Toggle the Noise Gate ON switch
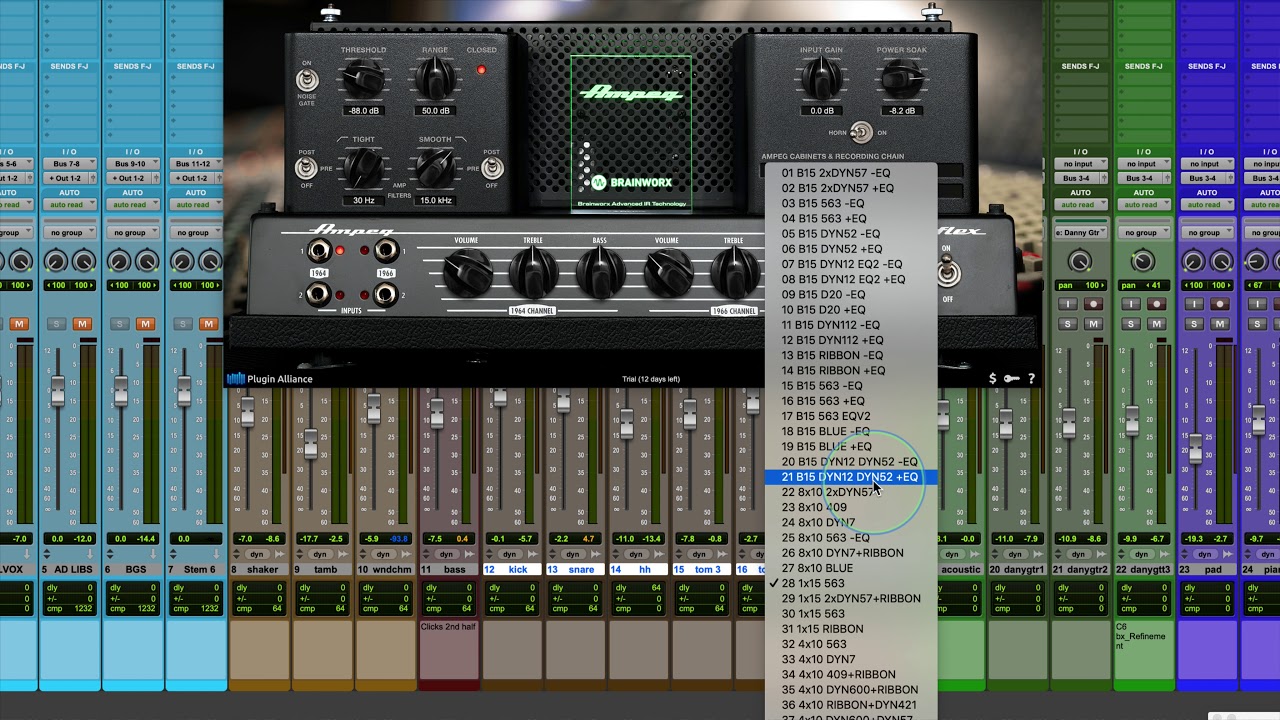 pyautogui.click(x=307, y=79)
